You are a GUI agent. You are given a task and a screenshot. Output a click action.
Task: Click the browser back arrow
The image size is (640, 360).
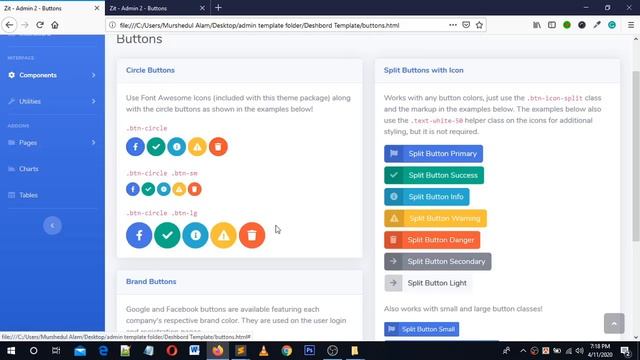click(x=9, y=25)
